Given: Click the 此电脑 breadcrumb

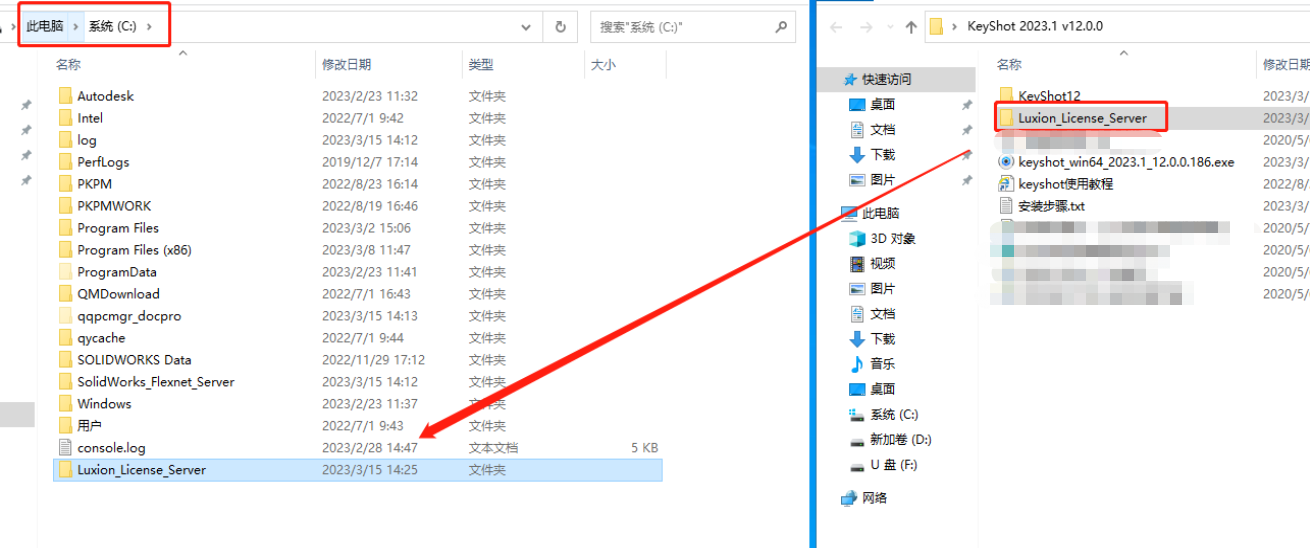Looking at the screenshot, I should coord(45,27).
